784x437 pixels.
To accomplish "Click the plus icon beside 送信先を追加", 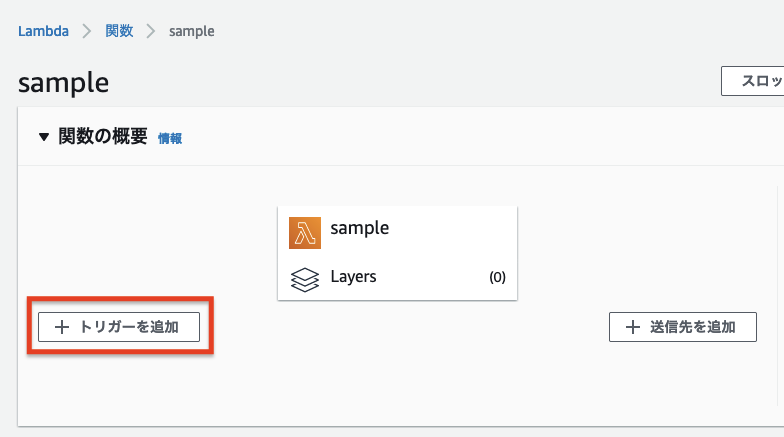I will (x=632, y=327).
